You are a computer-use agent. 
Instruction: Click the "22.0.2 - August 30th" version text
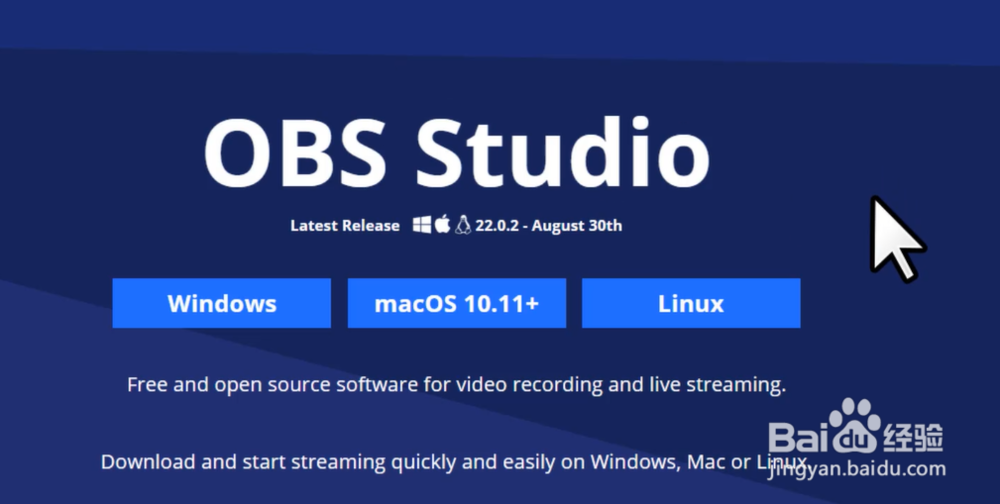click(548, 225)
